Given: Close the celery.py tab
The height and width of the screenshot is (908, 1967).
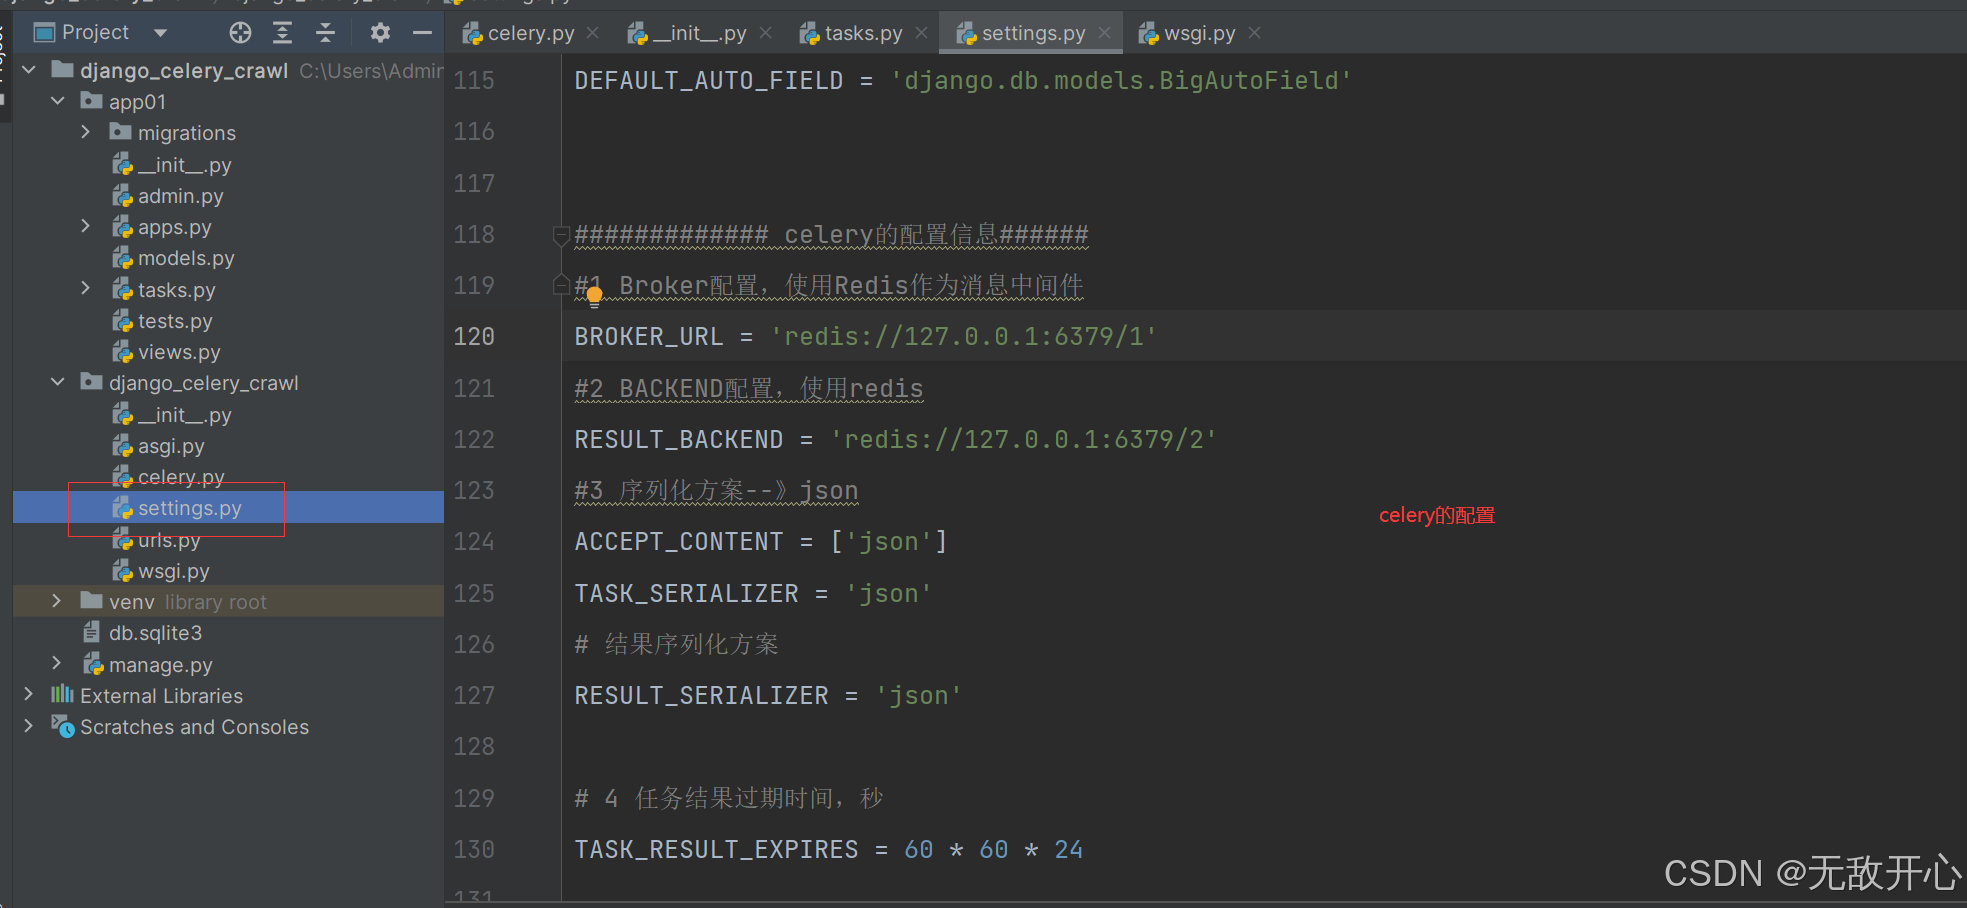Looking at the screenshot, I should coord(593,33).
